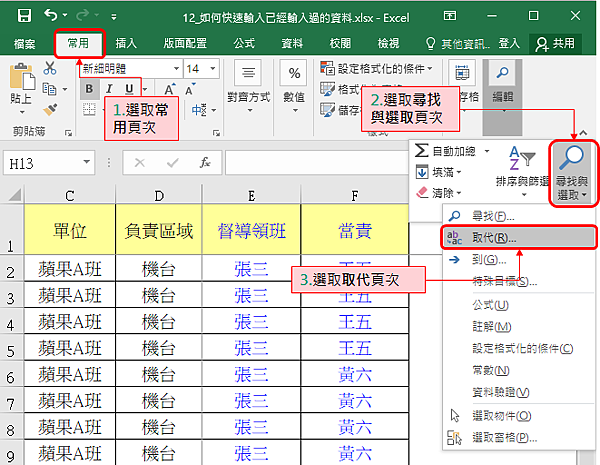The width and height of the screenshot is (600, 465).
Task: Open the 檢視 tab
Action: point(388,43)
